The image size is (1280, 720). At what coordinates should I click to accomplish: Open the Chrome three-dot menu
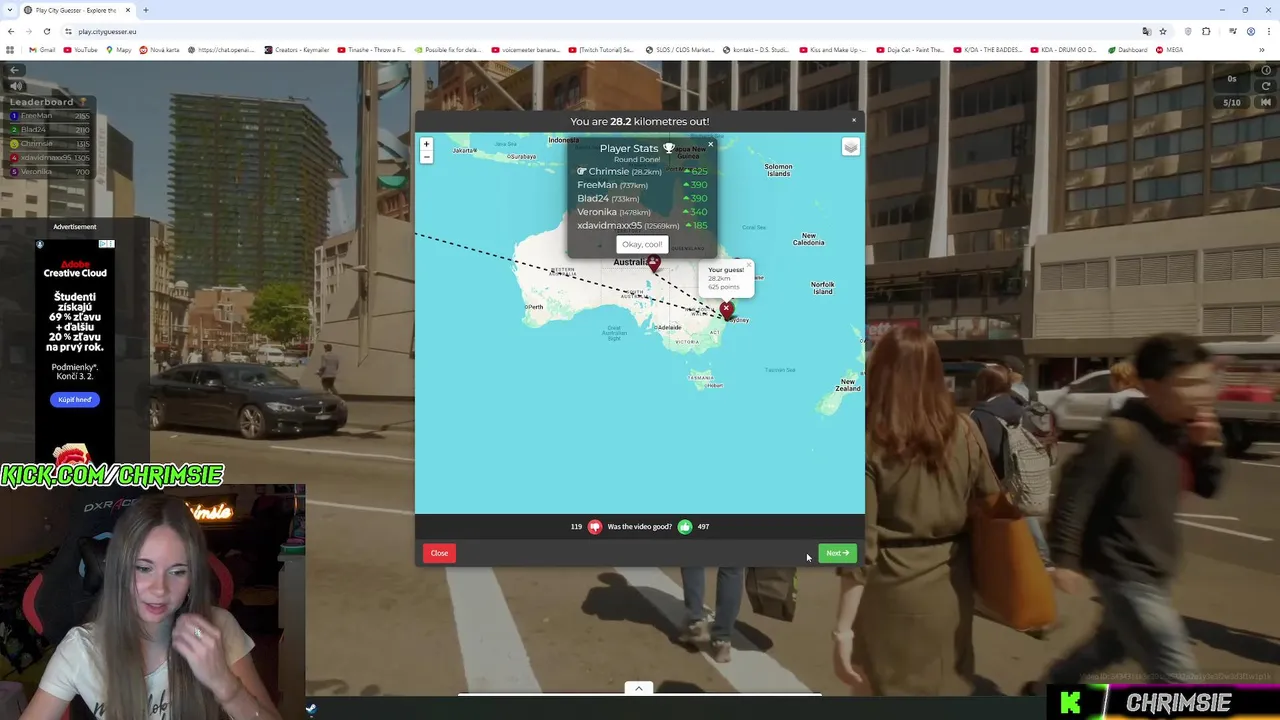point(1268,31)
